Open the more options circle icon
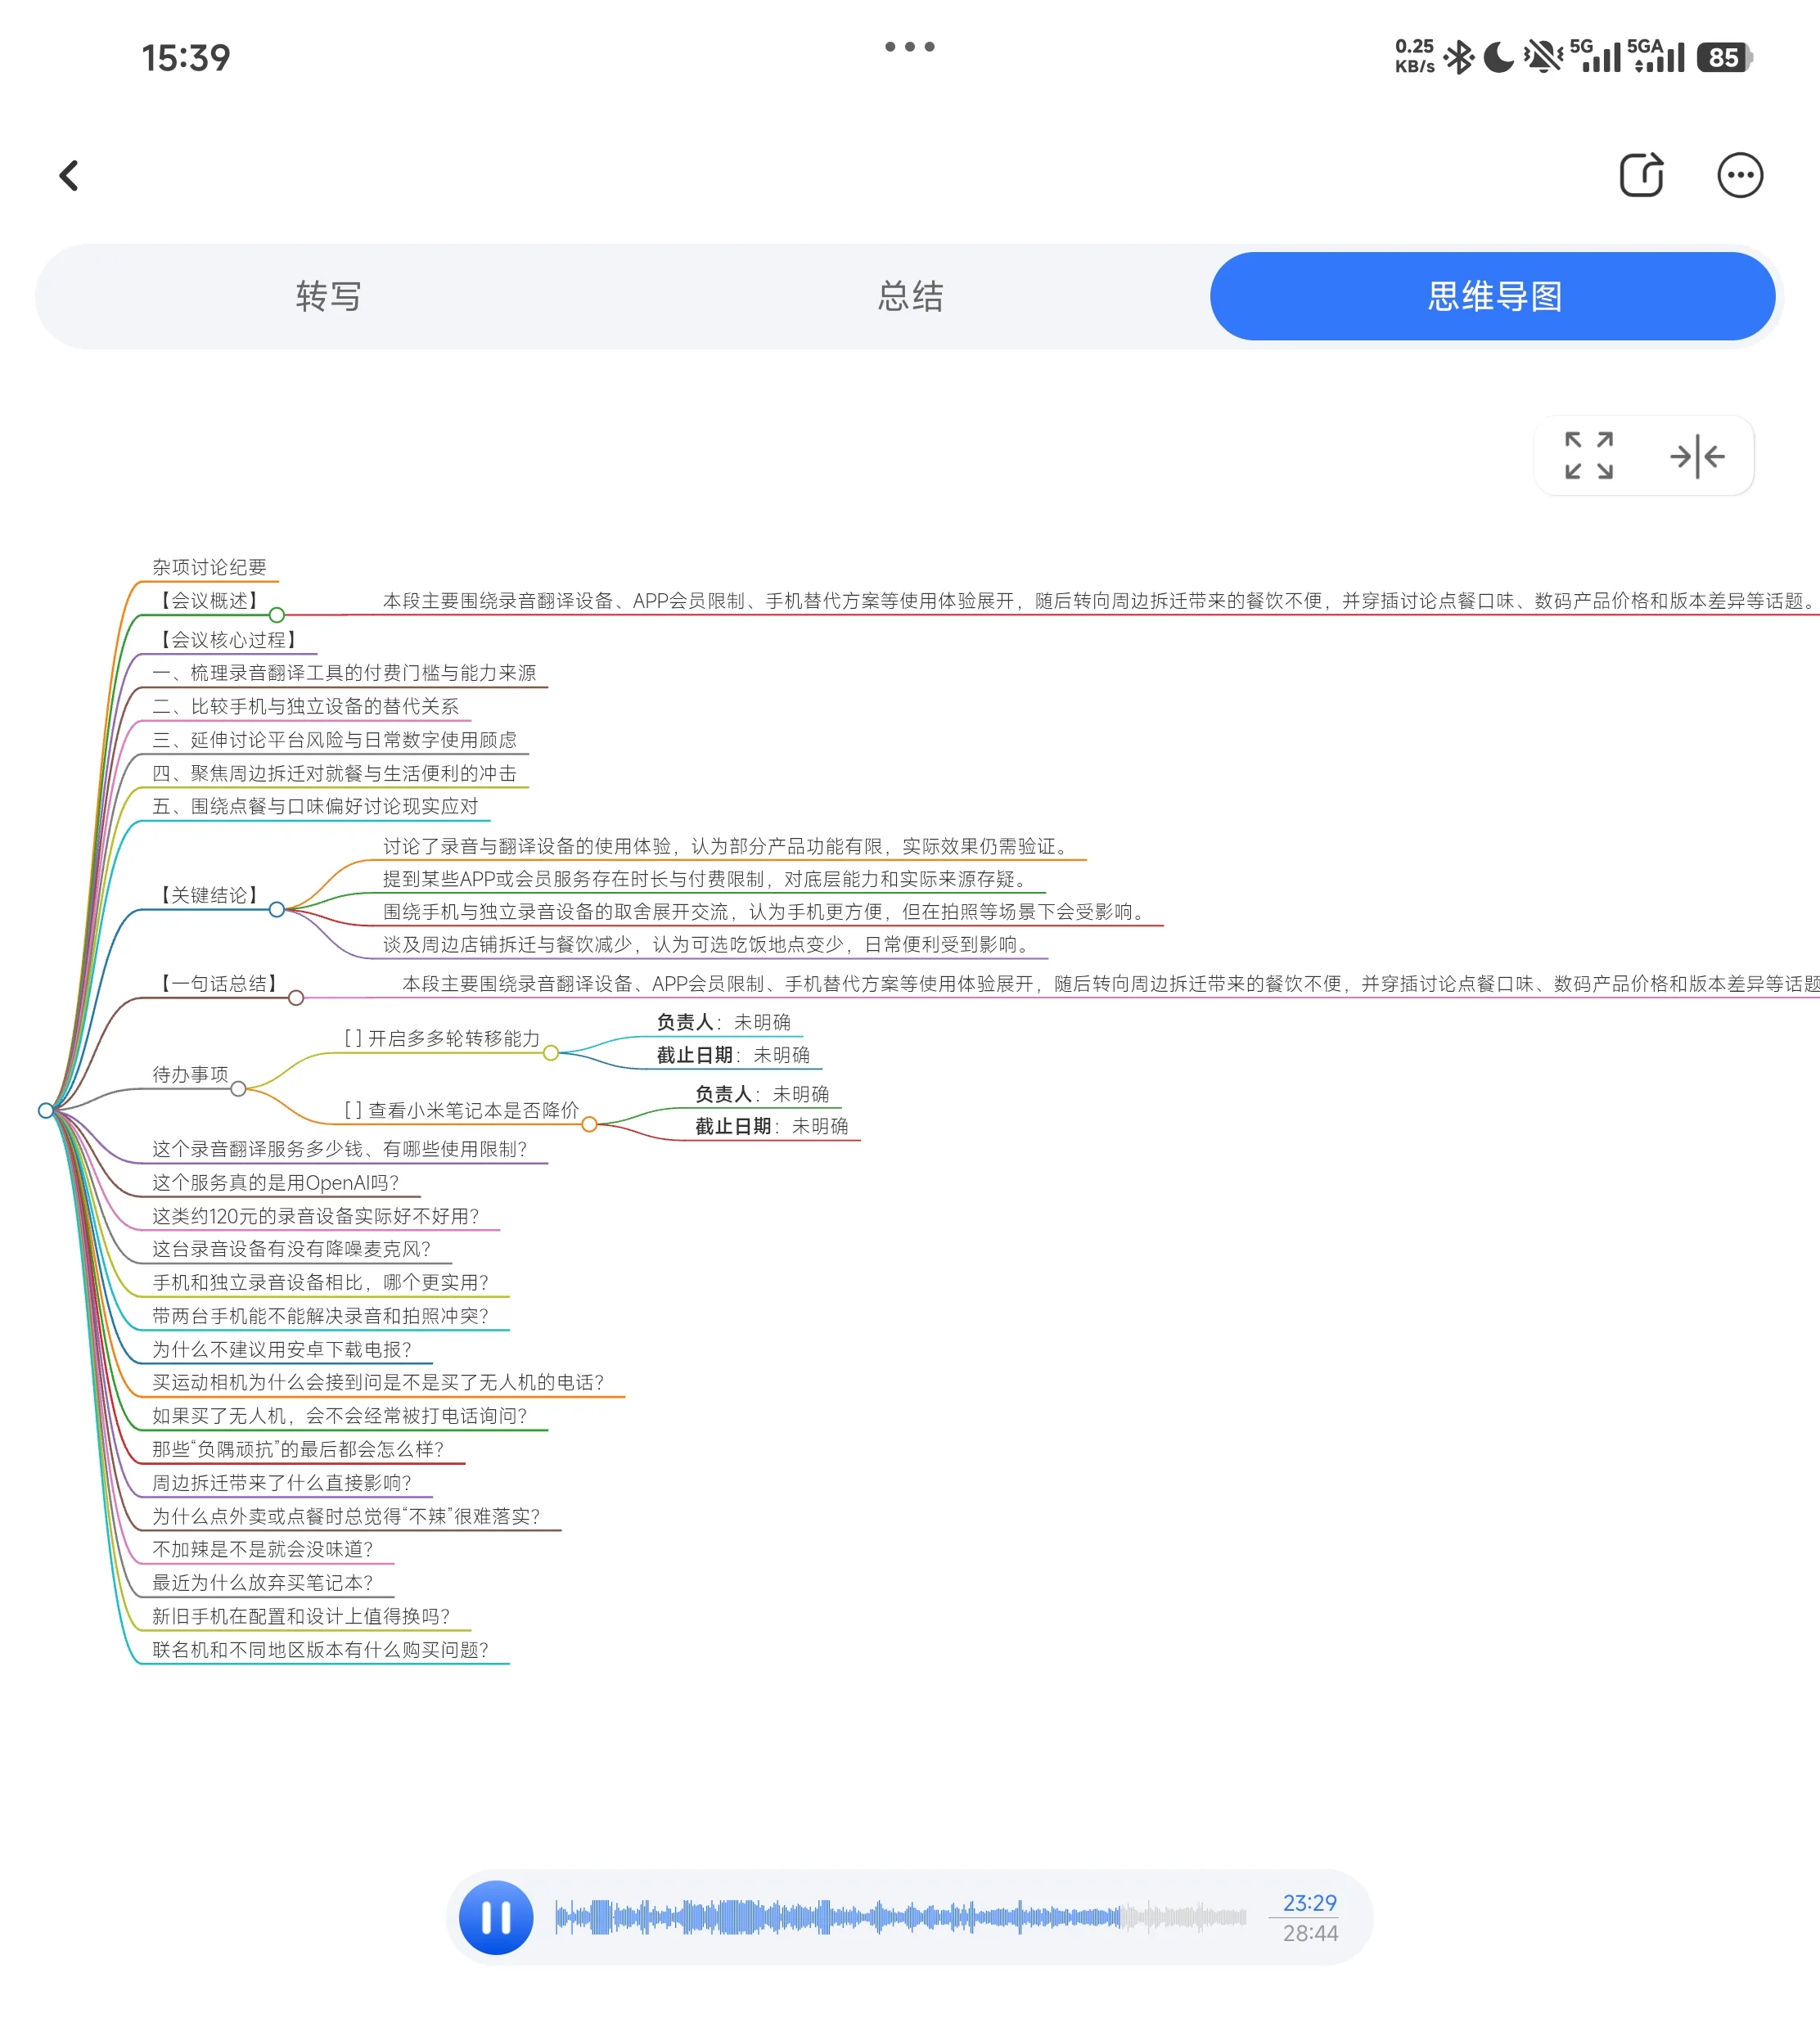Viewport: 1820px width, 2036px height. coord(1740,175)
